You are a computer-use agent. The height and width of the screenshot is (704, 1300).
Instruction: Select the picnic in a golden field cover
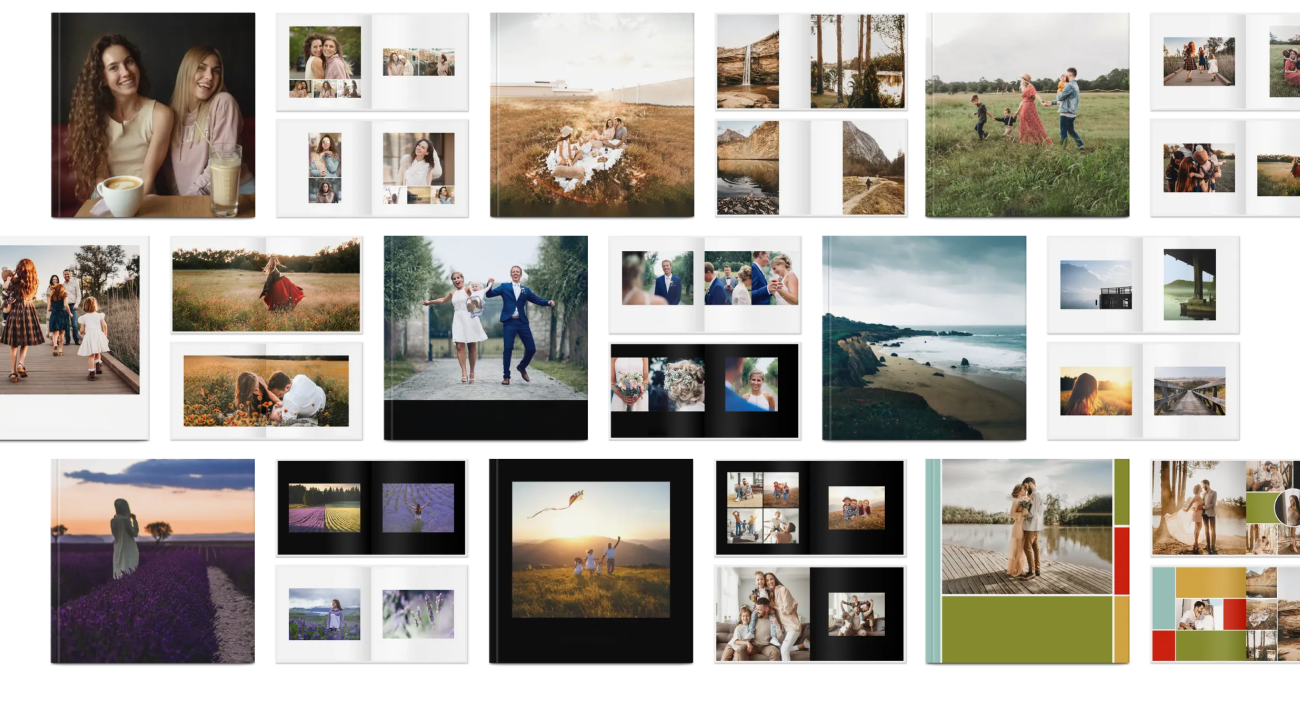(x=592, y=115)
